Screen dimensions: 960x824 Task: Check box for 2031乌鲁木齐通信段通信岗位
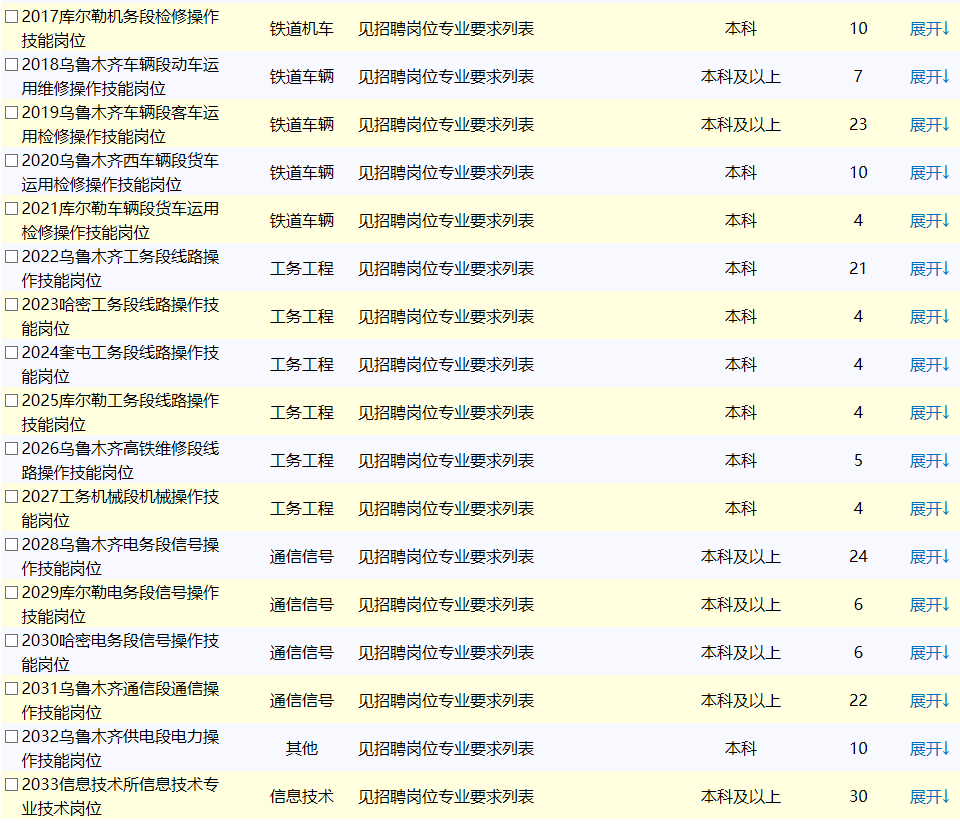[12, 688]
